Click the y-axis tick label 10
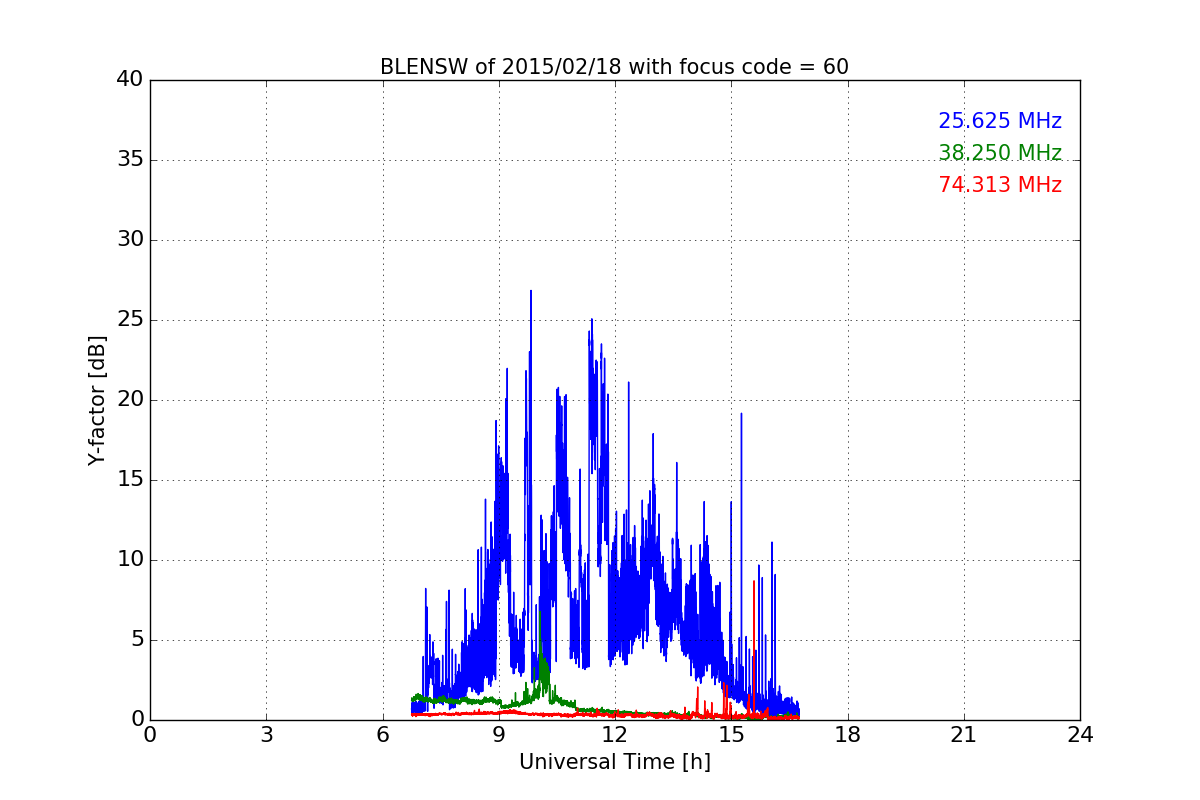1200x800 pixels. coord(130,560)
